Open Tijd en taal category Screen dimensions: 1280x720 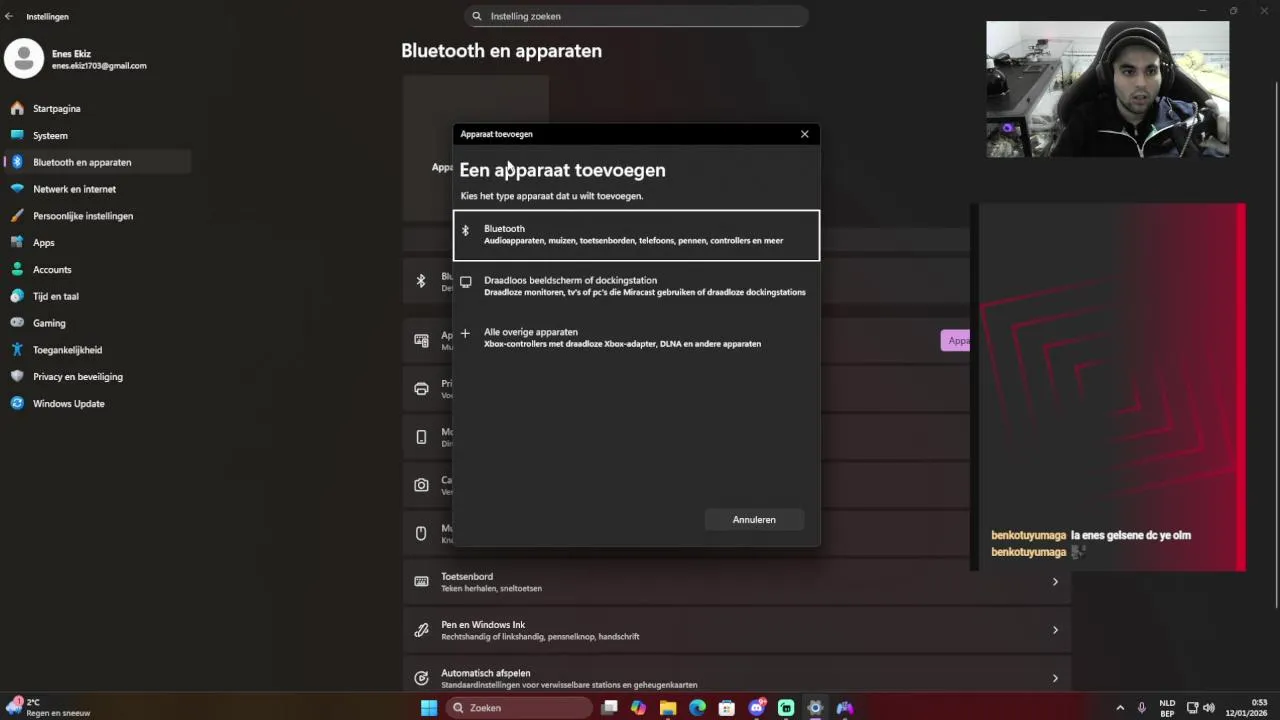pyautogui.click(x=97, y=297)
